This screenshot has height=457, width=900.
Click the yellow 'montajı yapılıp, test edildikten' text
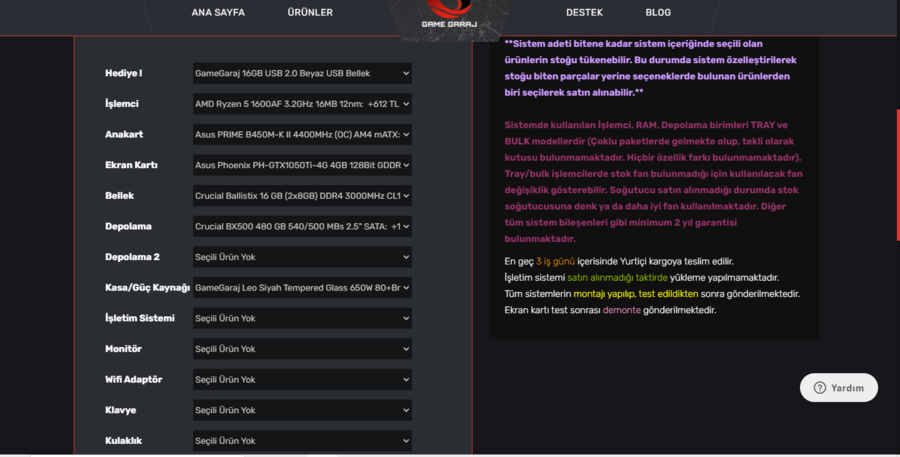635,293
